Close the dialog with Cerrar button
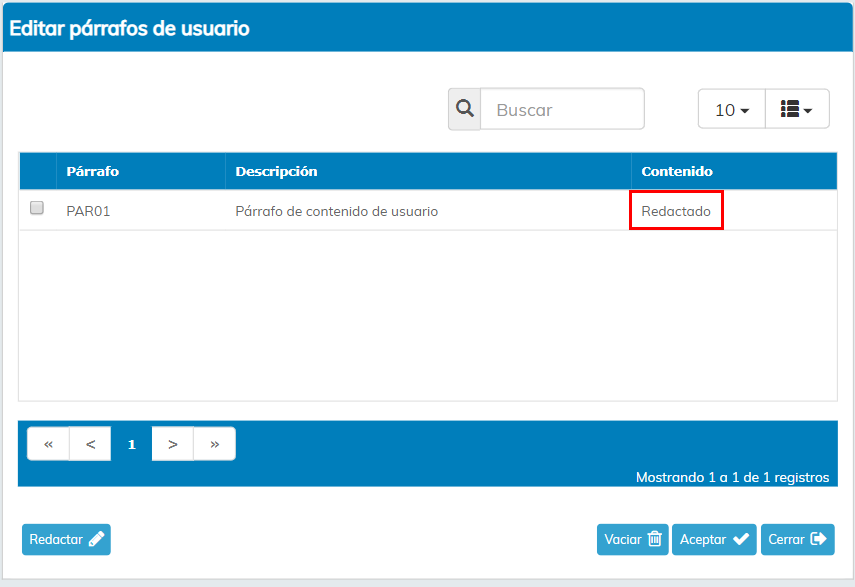This screenshot has width=855, height=587. 797,539
